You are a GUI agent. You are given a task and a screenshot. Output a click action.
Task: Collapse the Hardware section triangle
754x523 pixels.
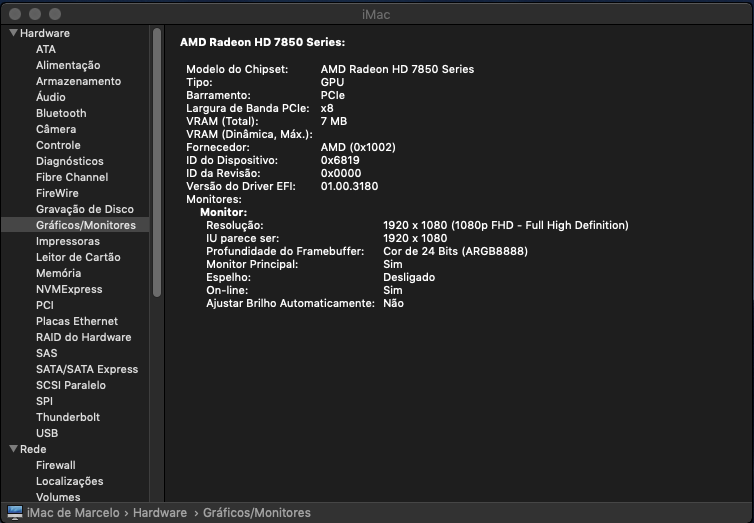point(13,33)
